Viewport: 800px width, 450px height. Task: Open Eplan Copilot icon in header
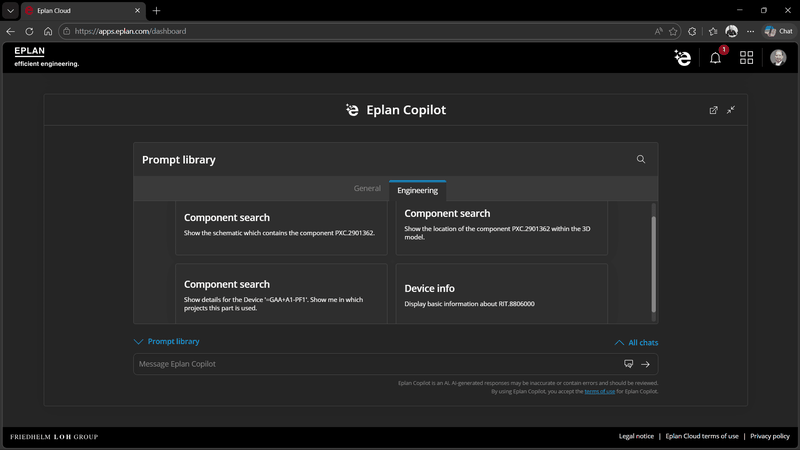[682, 58]
